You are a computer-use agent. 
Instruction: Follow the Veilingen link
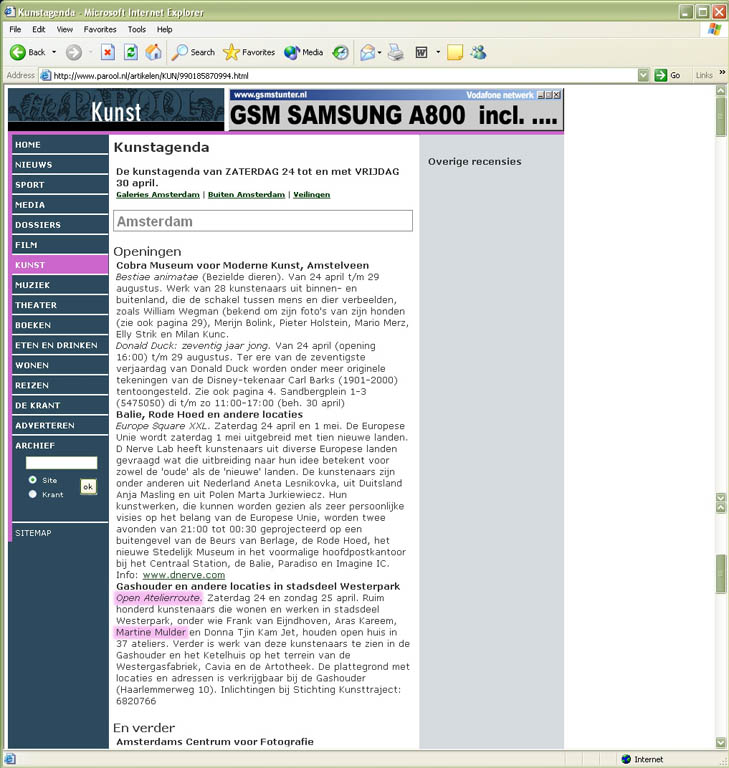[312, 194]
